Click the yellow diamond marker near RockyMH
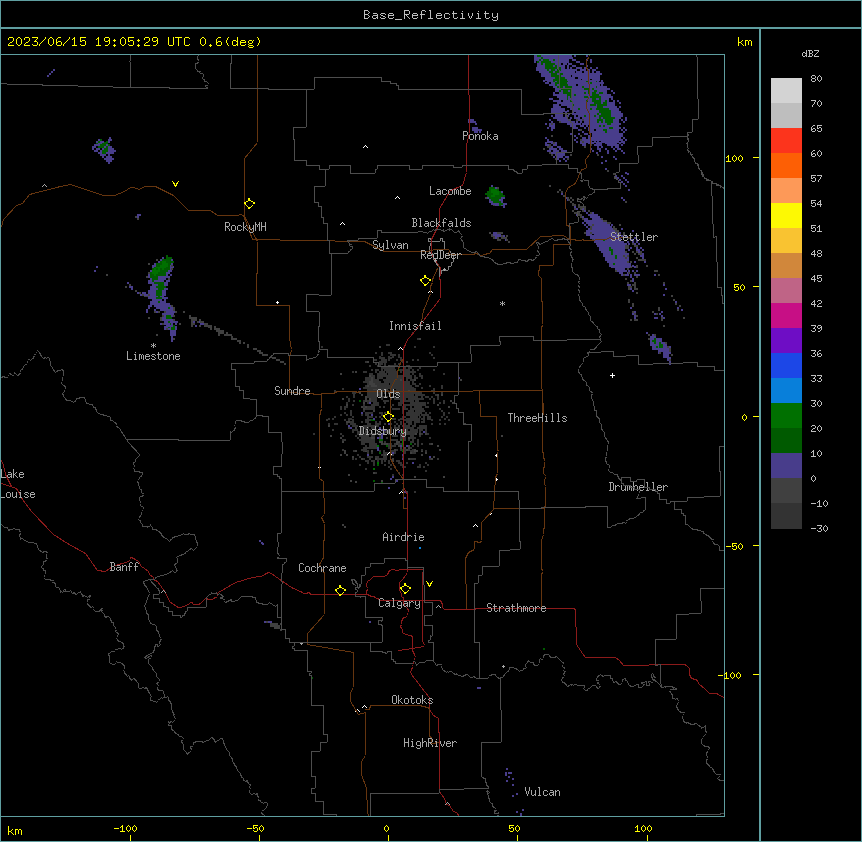The height and width of the screenshot is (842, 862). click(x=249, y=204)
